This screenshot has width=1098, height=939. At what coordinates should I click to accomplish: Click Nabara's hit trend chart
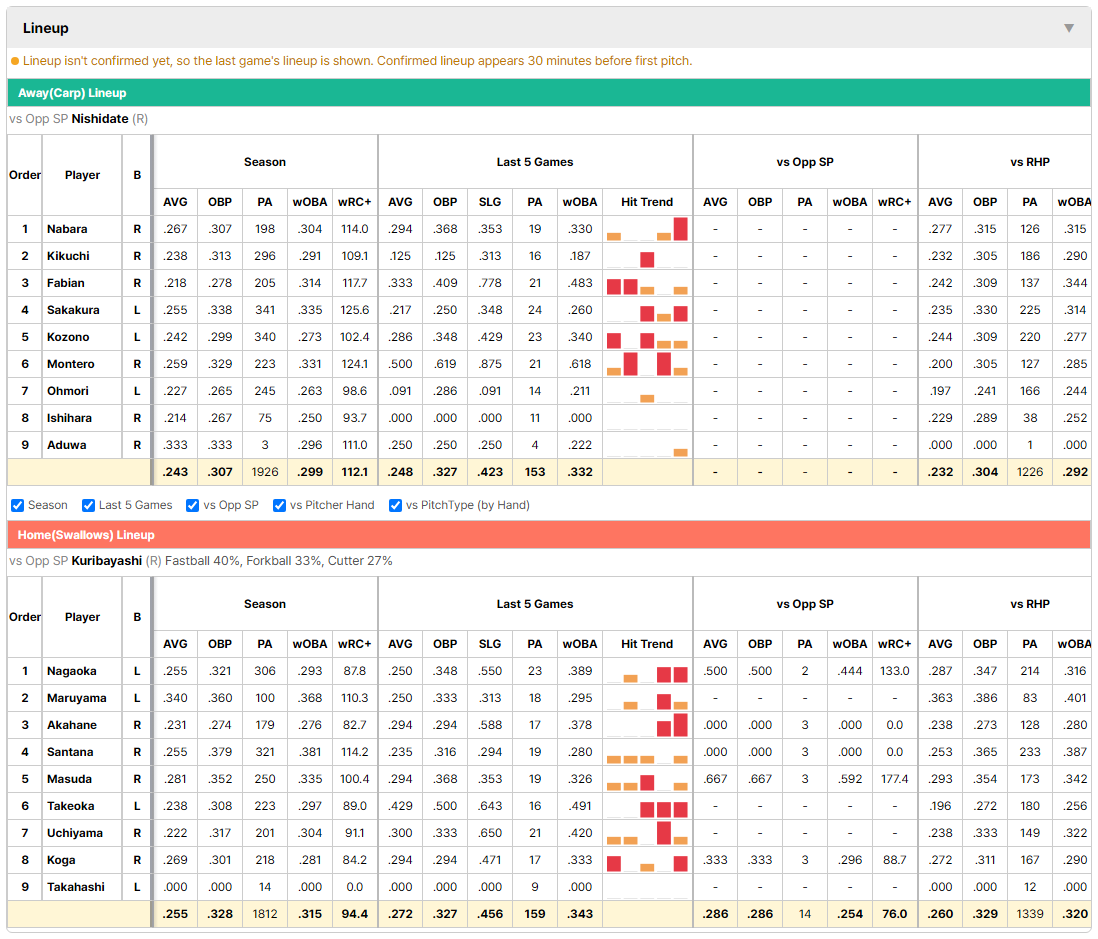point(647,229)
